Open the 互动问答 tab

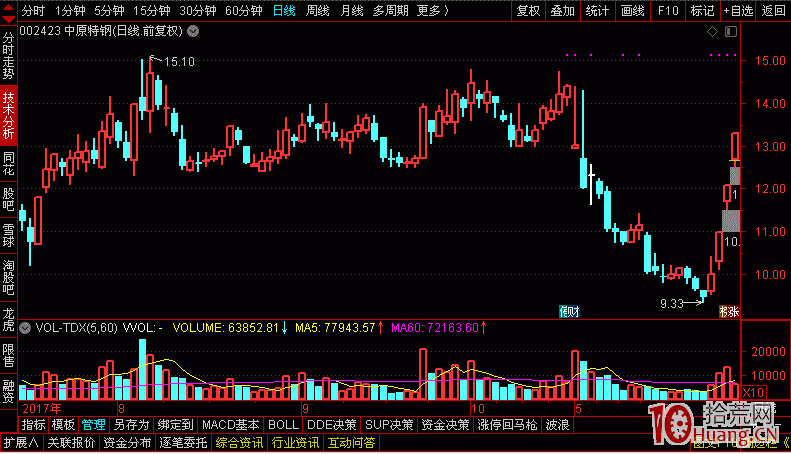pyautogui.click(x=351, y=443)
